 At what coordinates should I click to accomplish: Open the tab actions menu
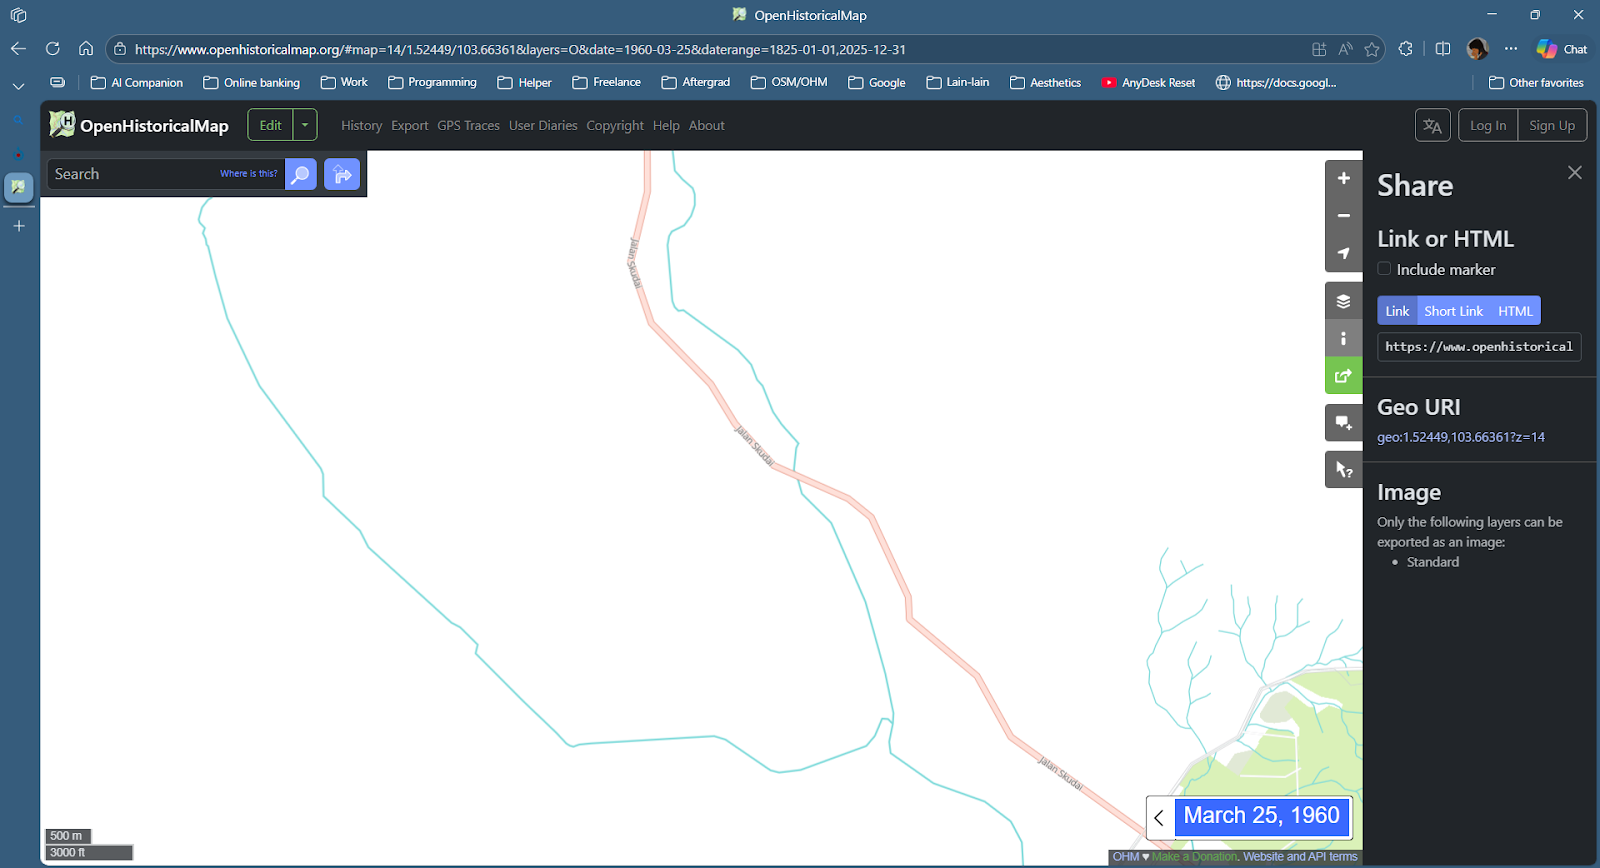18,15
